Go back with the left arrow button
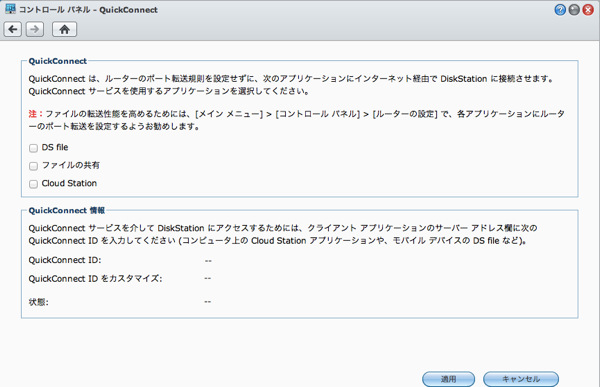600x387 pixels. (x=13, y=29)
